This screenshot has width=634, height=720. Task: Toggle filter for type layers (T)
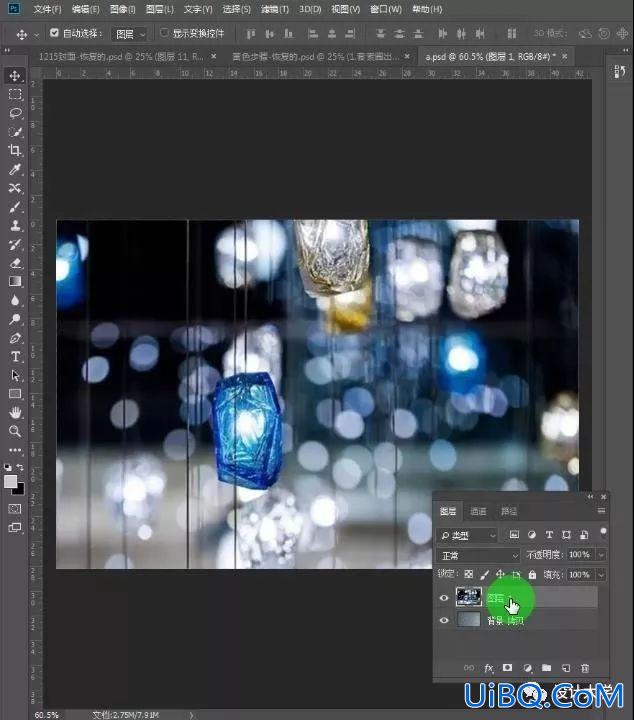[x=549, y=534]
